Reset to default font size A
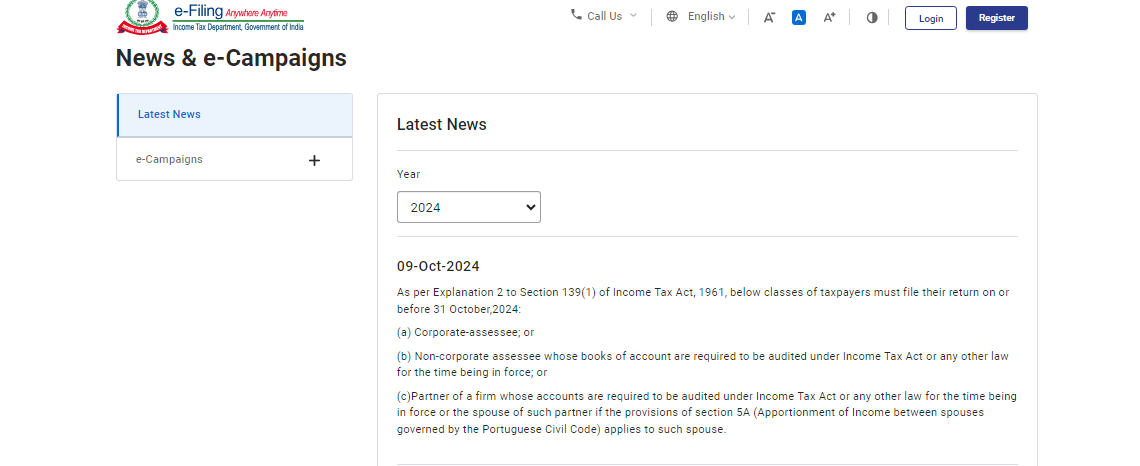1140x466 pixels. coord(799,17)
